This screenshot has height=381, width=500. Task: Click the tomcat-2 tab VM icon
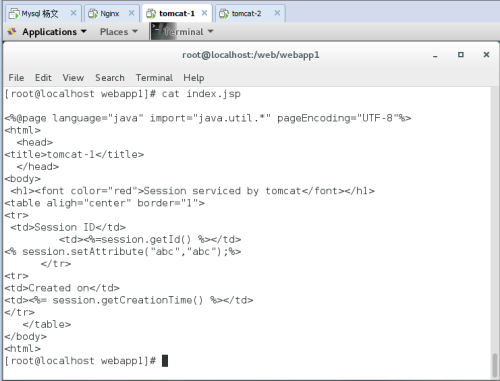pos(224,14)
